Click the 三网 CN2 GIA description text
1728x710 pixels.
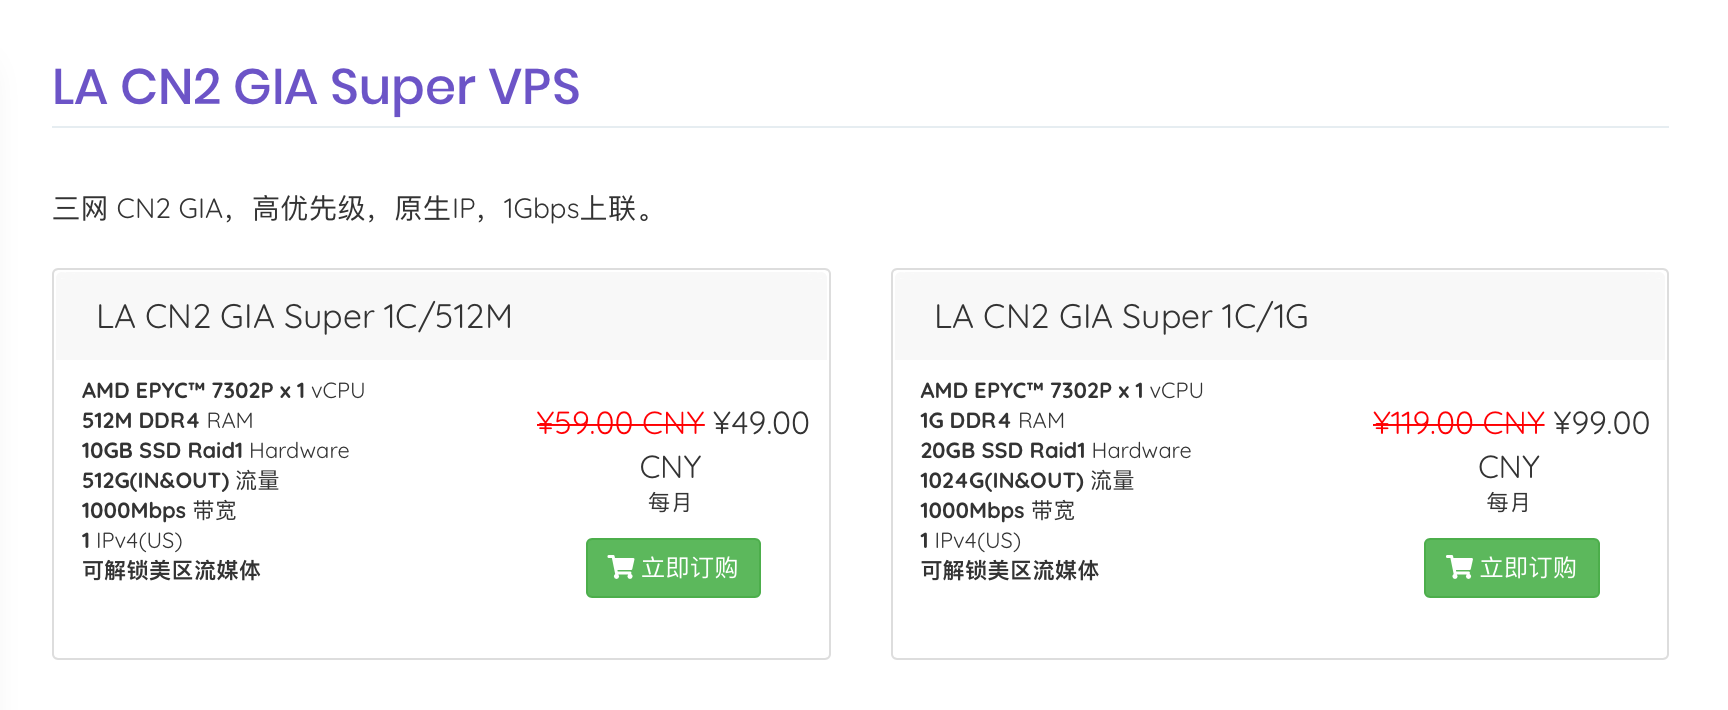pos(355,209)
